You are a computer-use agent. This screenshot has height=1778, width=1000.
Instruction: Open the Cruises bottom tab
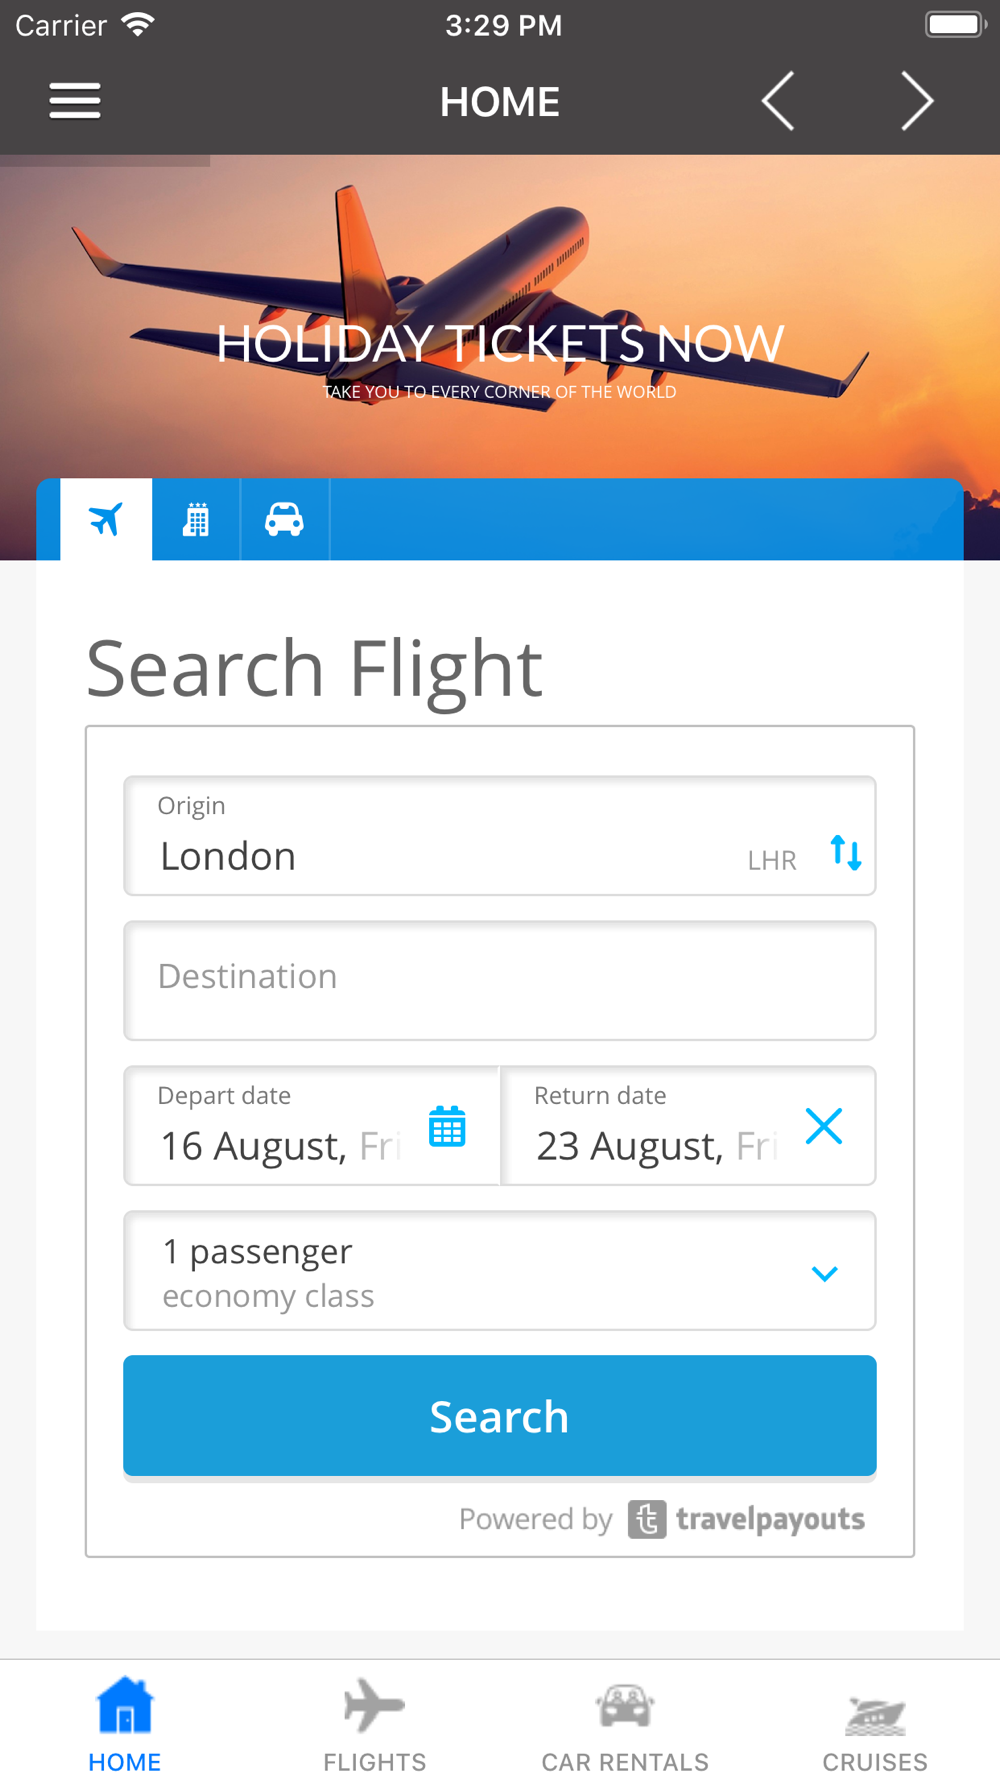[x=875, y=1724]
